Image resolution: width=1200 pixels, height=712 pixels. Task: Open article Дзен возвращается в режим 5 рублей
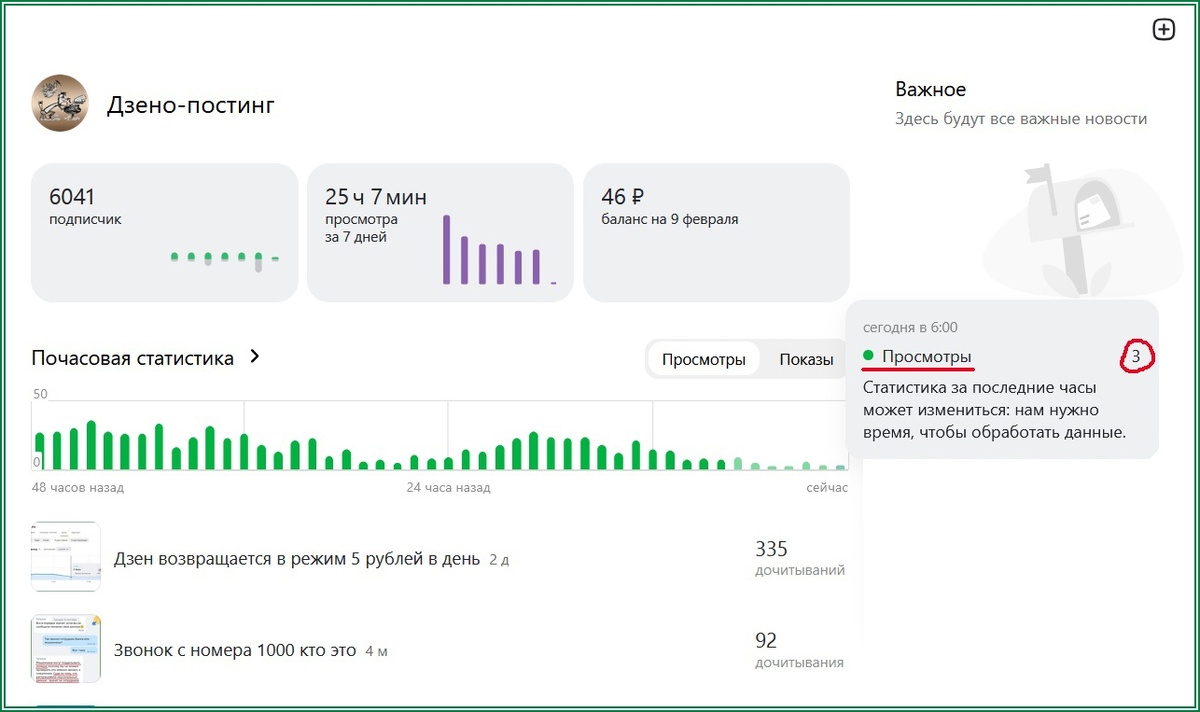pyautogui.click(x=297, y=558)
